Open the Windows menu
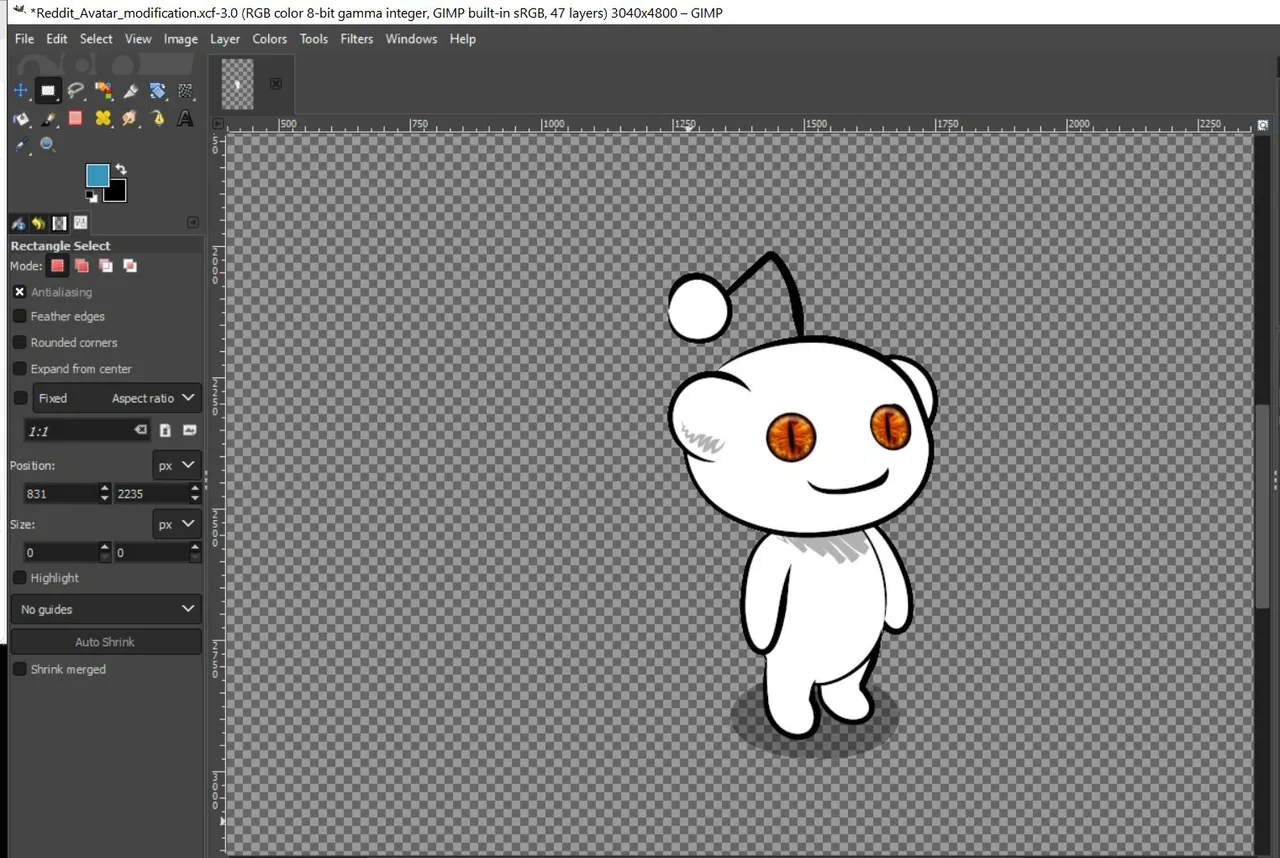Viewport: 1280px width, 858px height. 411,39
